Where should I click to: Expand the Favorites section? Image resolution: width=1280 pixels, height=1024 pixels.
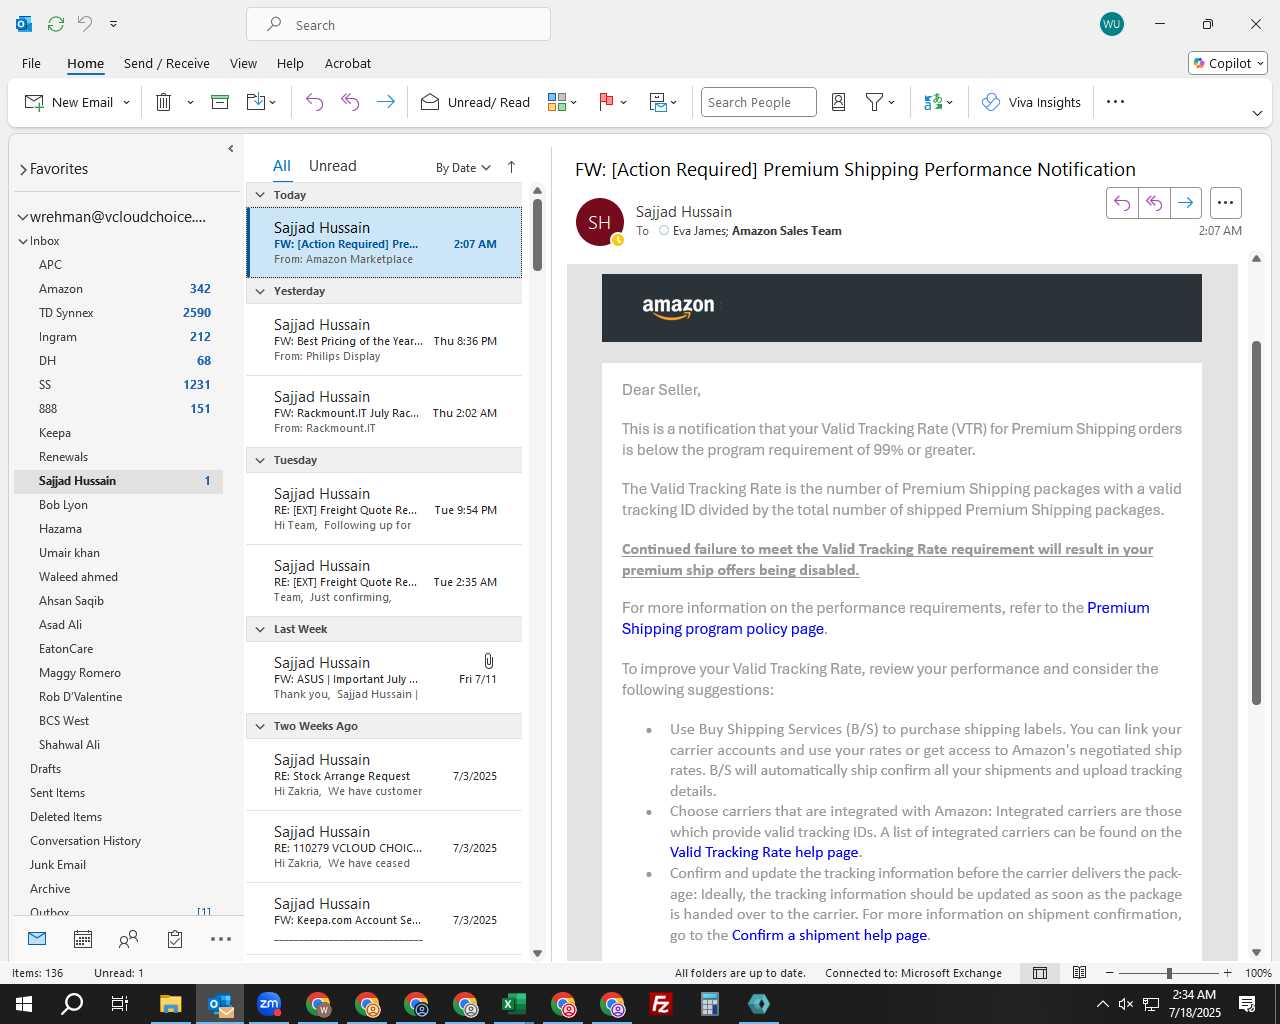pos(23,169)
